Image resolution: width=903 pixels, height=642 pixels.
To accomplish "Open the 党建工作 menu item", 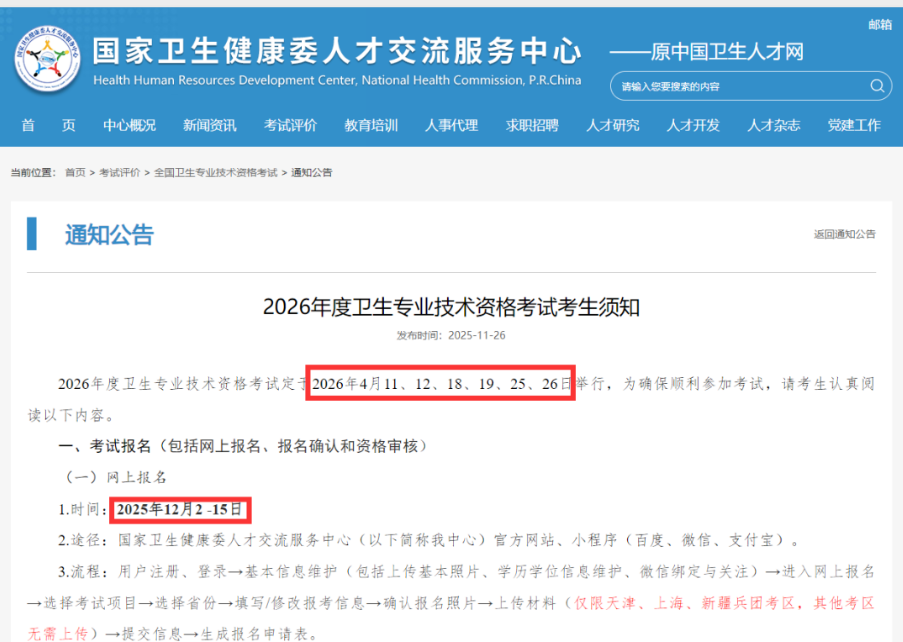I will click(854, 126).
